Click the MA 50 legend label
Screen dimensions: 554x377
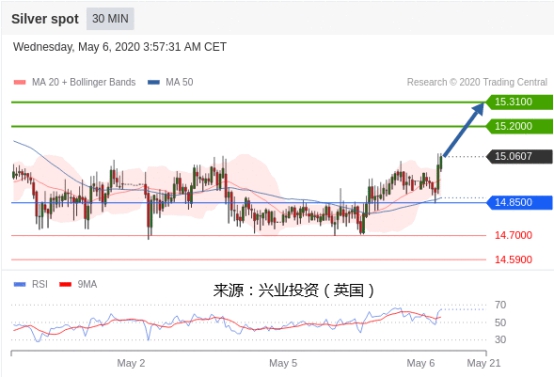(x=179, y=82)
